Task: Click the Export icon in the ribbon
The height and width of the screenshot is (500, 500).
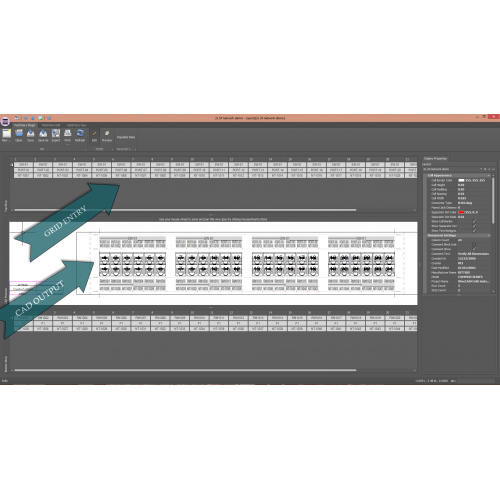Action: click(56, 134)
